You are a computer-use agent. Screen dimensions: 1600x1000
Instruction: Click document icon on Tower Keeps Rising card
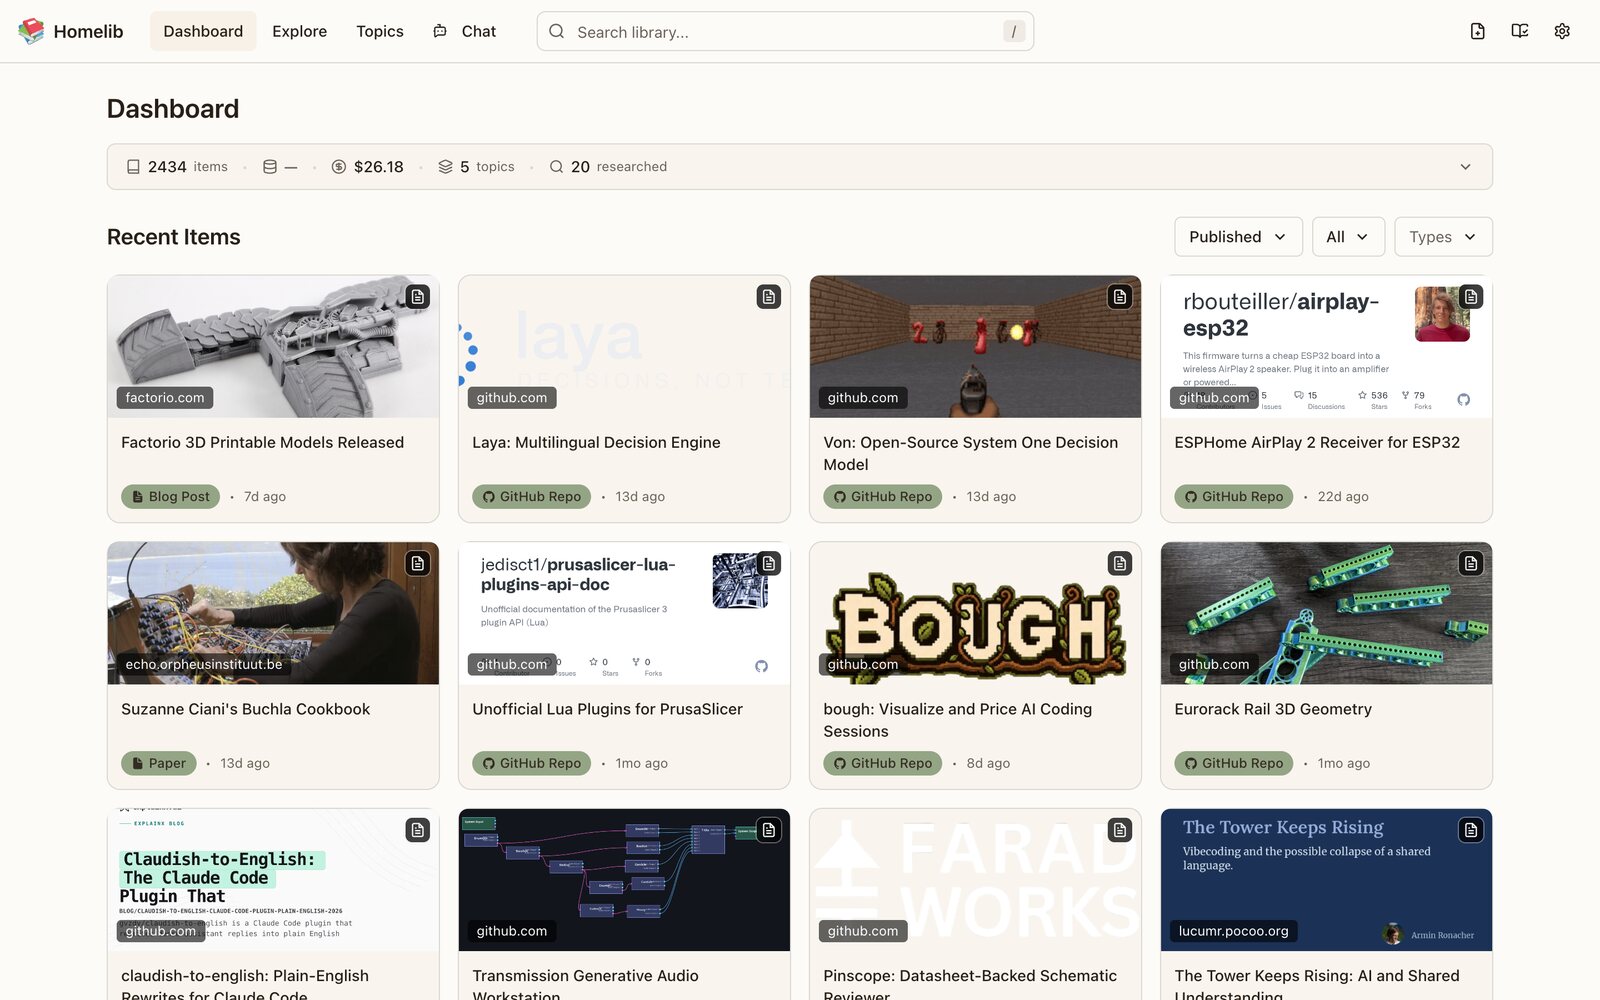tap(1471, 830)
